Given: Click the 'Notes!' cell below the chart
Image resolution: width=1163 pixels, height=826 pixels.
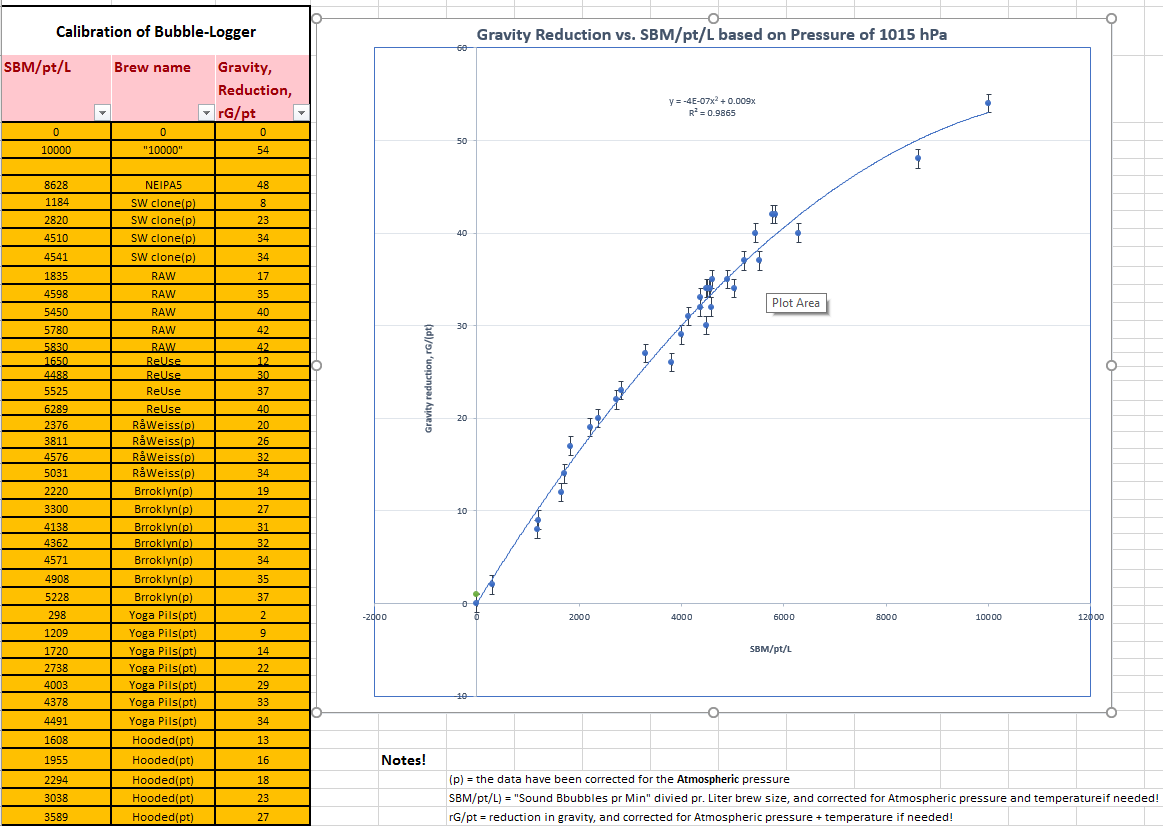Looking at the screenshot, I should (404, 761).
